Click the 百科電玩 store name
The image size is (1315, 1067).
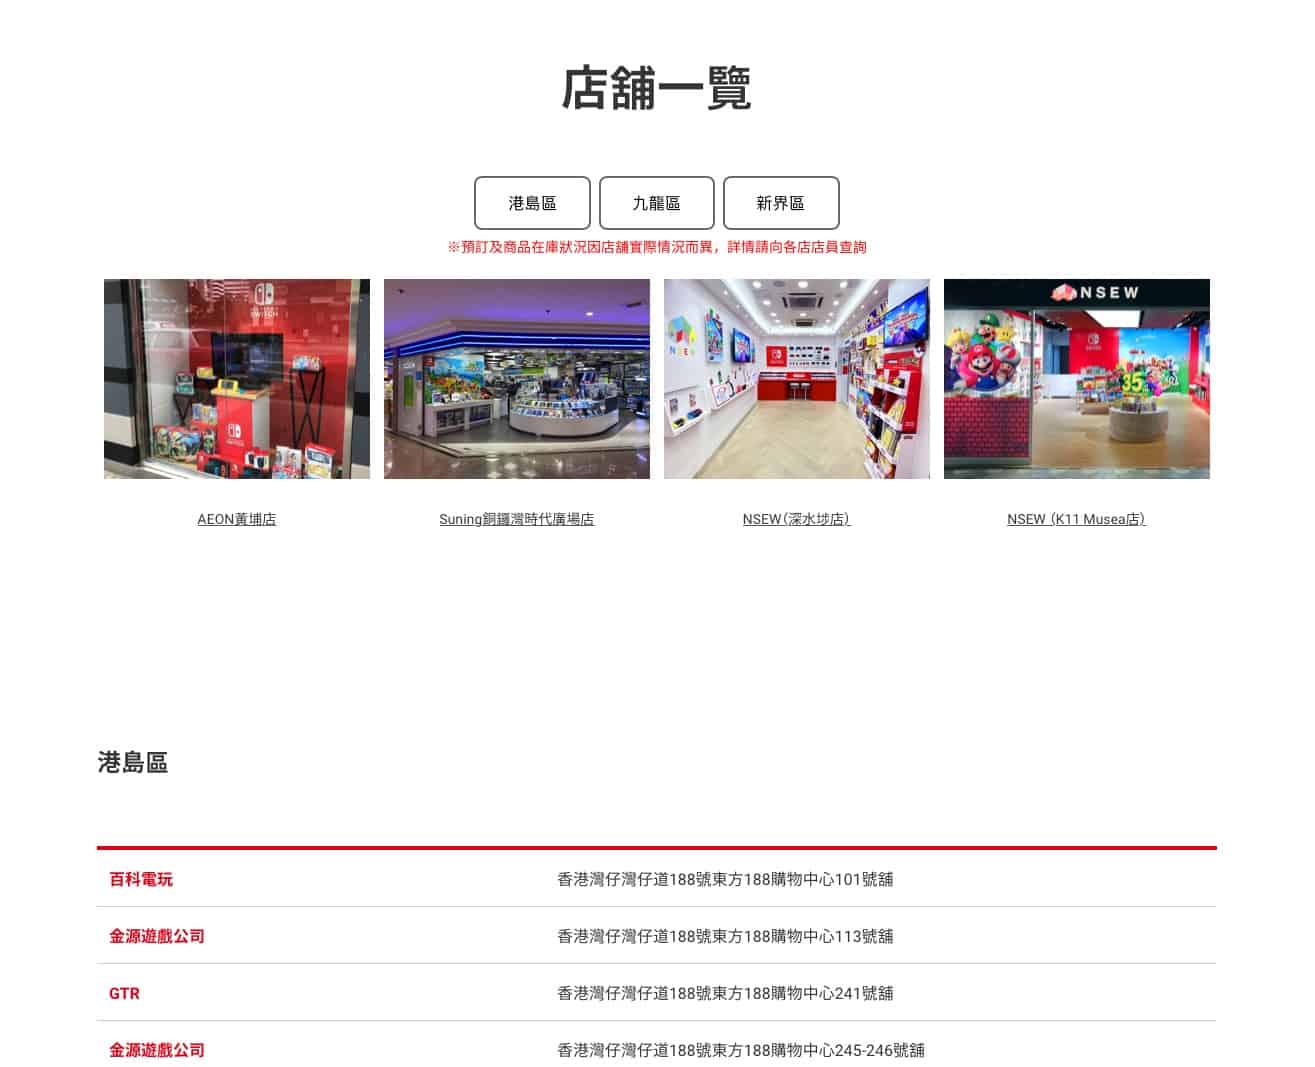(141, 879)
